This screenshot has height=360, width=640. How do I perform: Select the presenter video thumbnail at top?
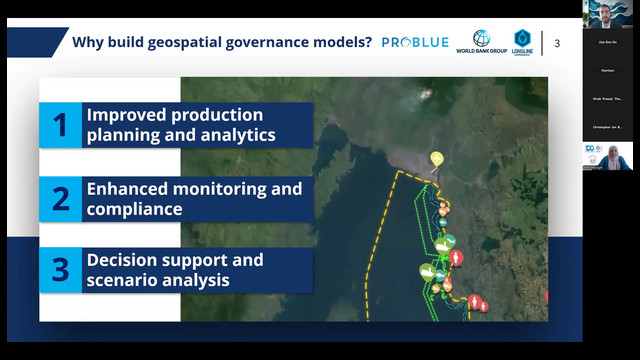(607, 14)
